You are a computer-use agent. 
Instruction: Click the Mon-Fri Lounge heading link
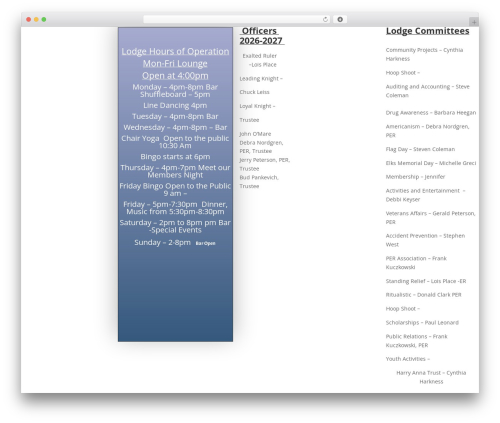[175, 64]
